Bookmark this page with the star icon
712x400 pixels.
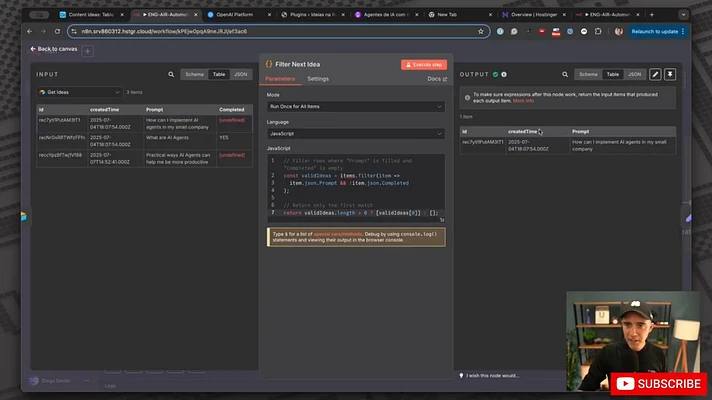point(481,31)
